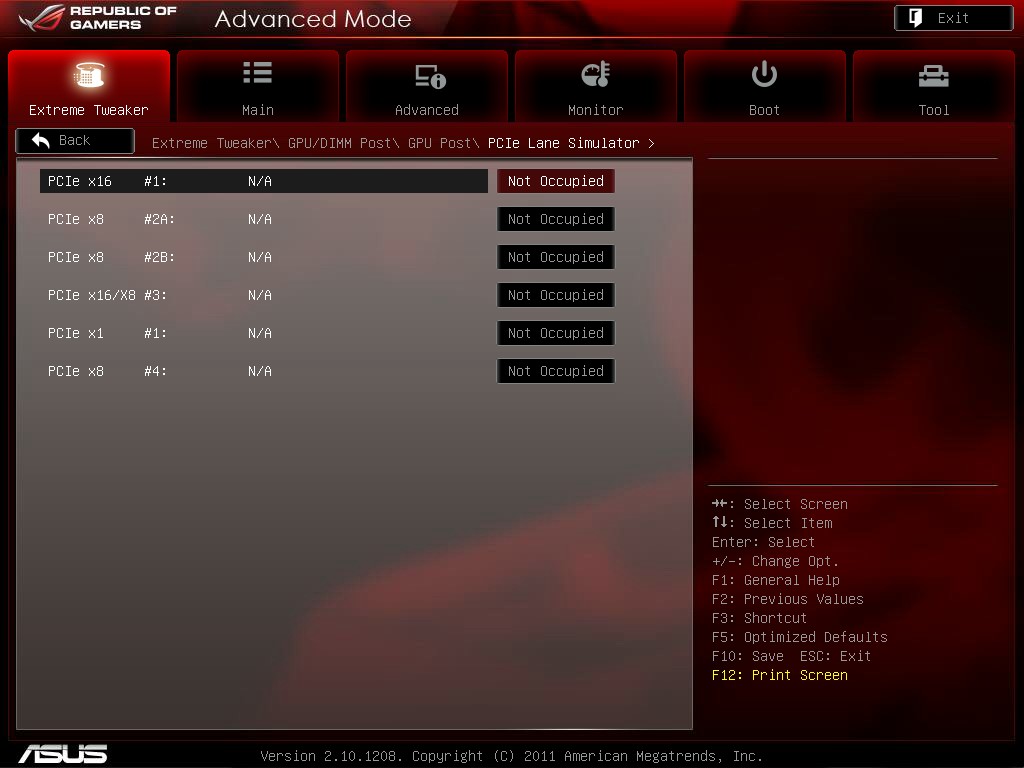1024x768 pixels.
Task: Click the F3: Shortcut hint
Action: [760, 618]
